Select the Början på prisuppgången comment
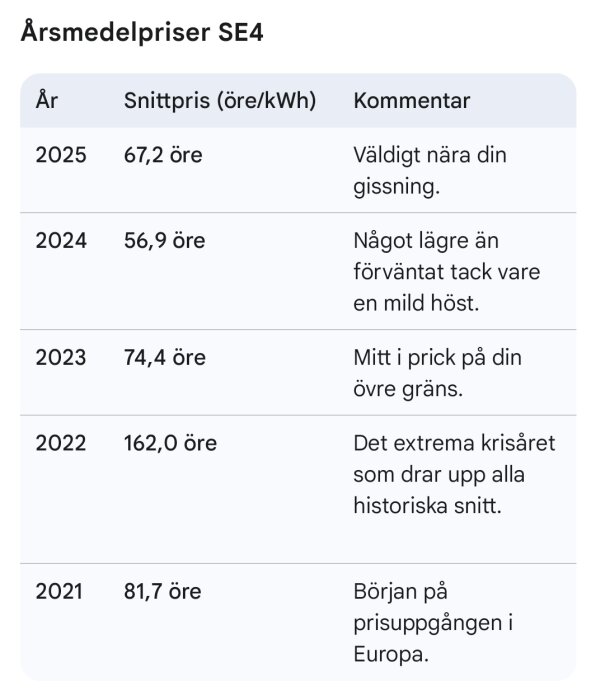Screen dimensions: 605x700 point(433,623)
